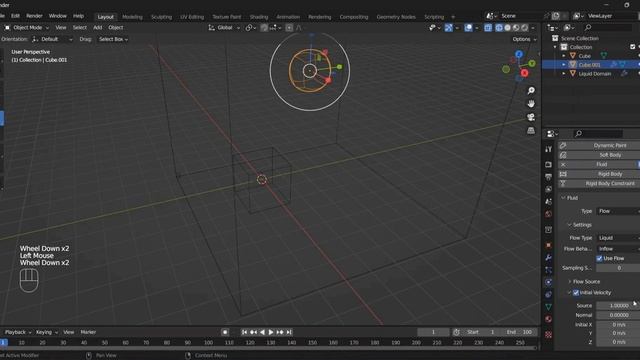Open the Options dropdown in viewport
This screenshot has width=640, height=360.
[524, 39]
